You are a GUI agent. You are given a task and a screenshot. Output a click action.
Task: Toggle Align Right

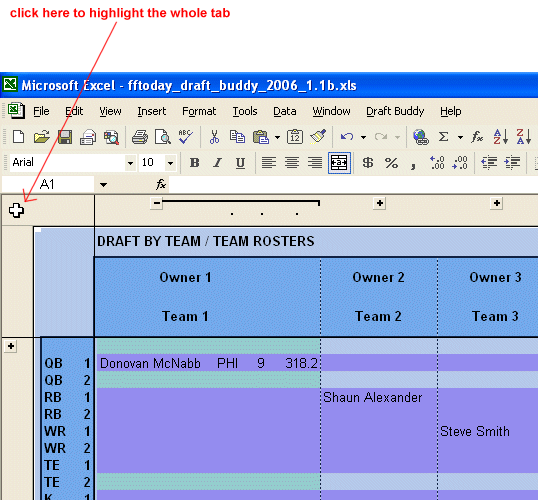point(315,162)
